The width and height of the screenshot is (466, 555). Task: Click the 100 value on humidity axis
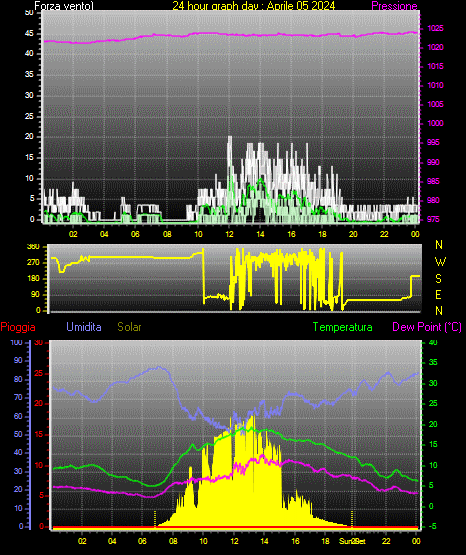[16, 342]
